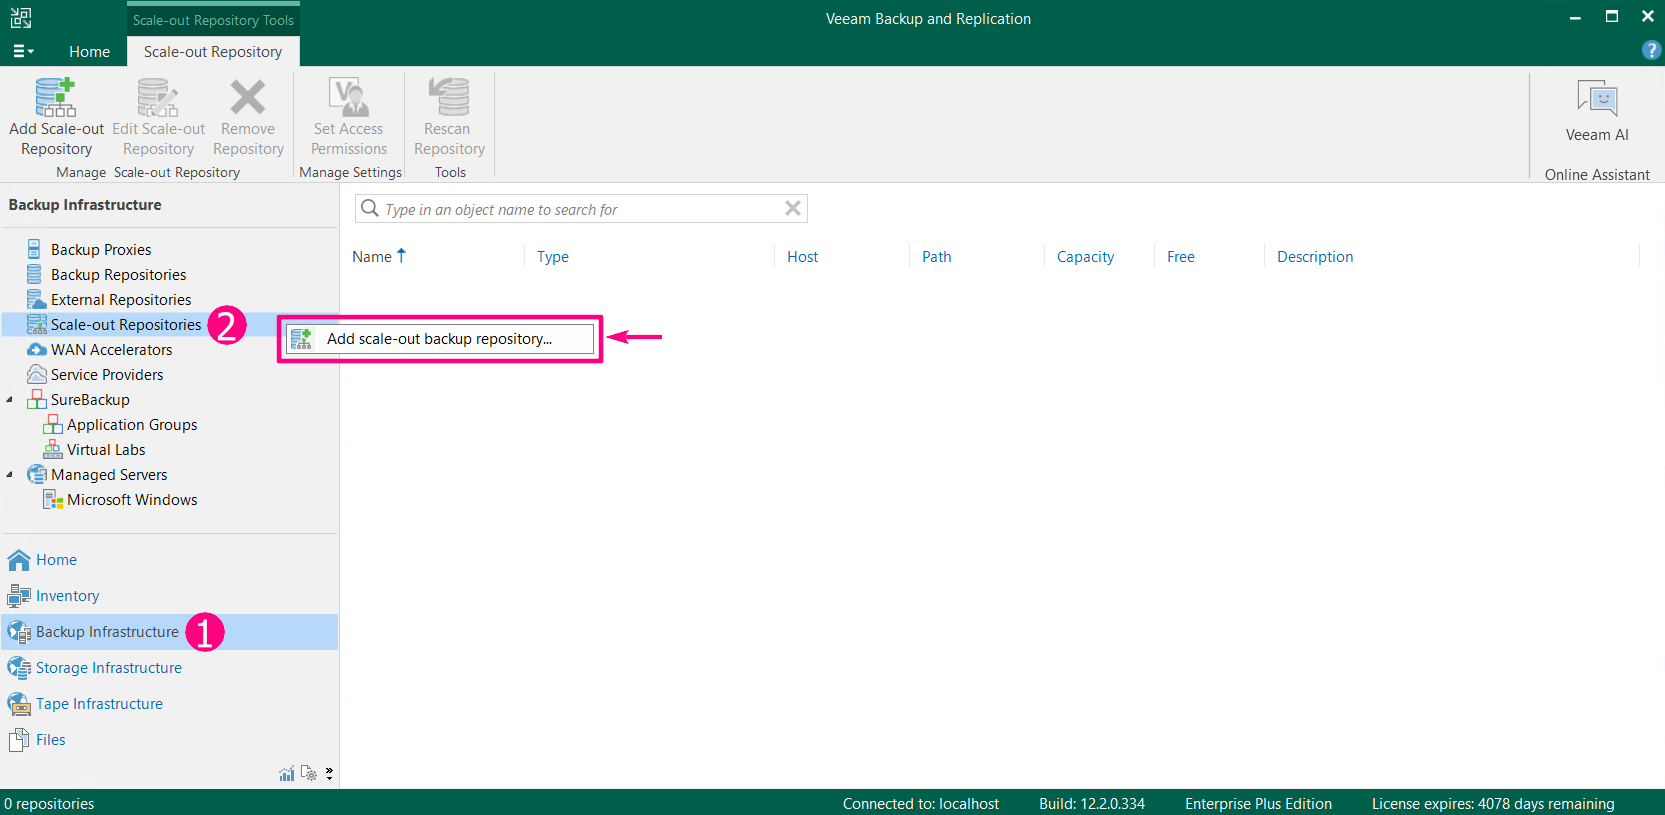Click "Enterprise Plus Edition" status text
The height and width of the screenshot is (815, 1665).
pos(1258,804)
